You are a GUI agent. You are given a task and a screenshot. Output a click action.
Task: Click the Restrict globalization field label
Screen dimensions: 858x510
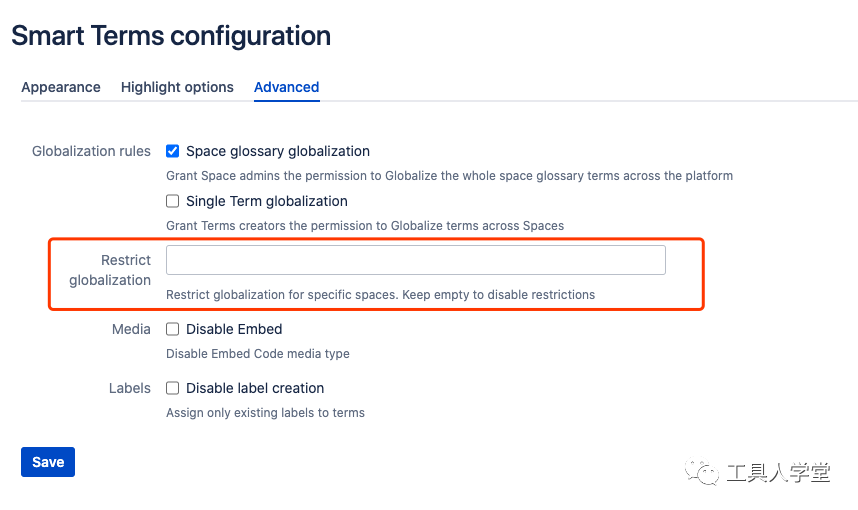coord(110,270)
